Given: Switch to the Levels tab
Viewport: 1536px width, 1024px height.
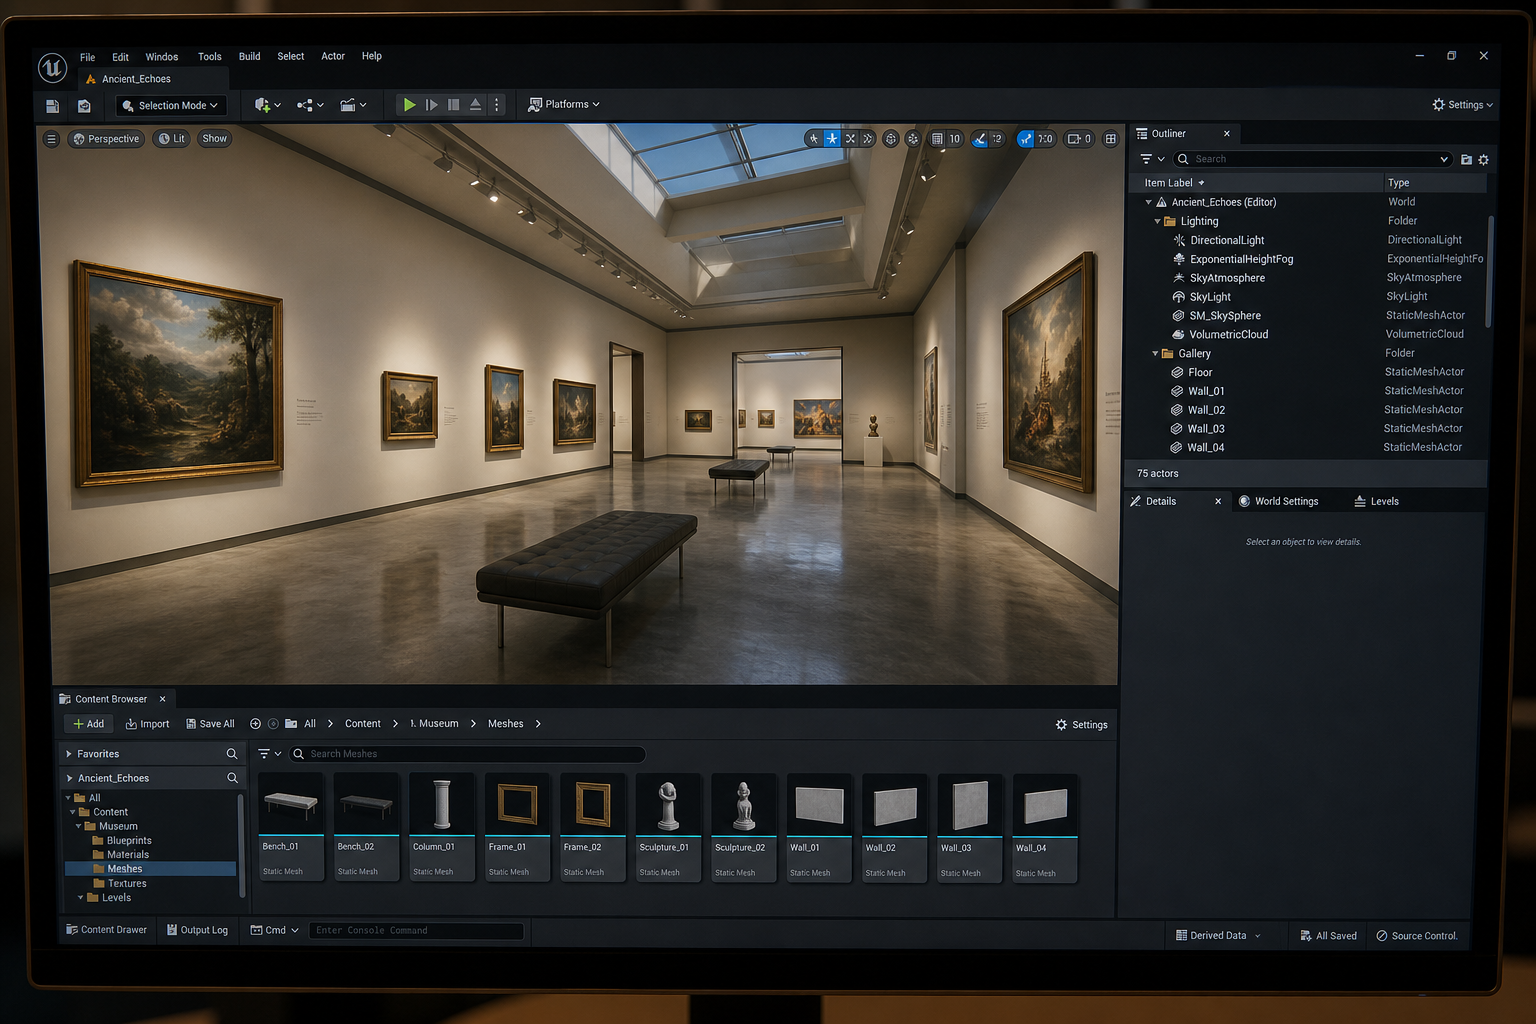Looking at the screenshot, I should (x=1376, y=501).
